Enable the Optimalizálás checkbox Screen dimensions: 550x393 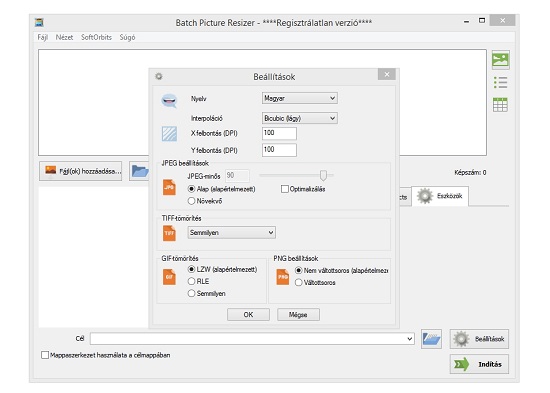coord(284,189)
